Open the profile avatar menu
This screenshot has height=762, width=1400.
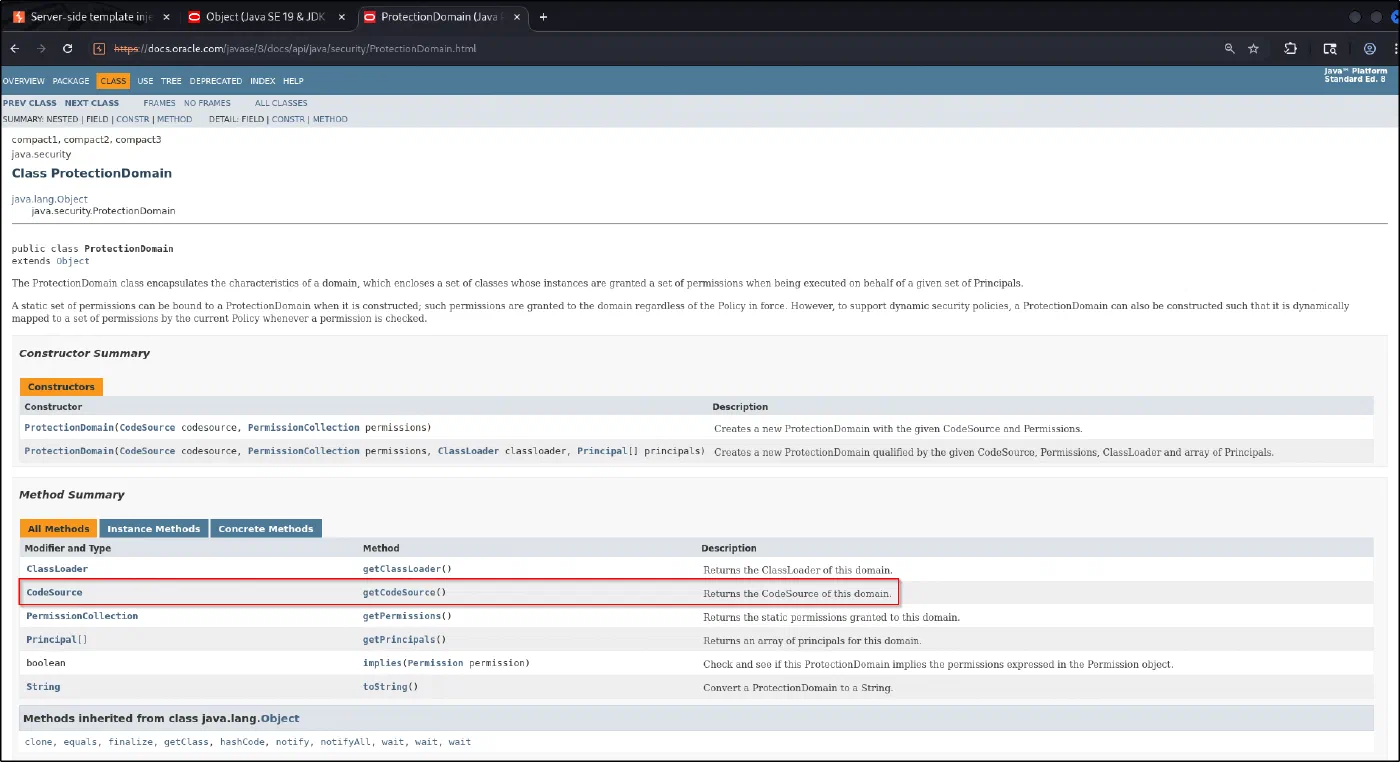[x=1370, y=48]
